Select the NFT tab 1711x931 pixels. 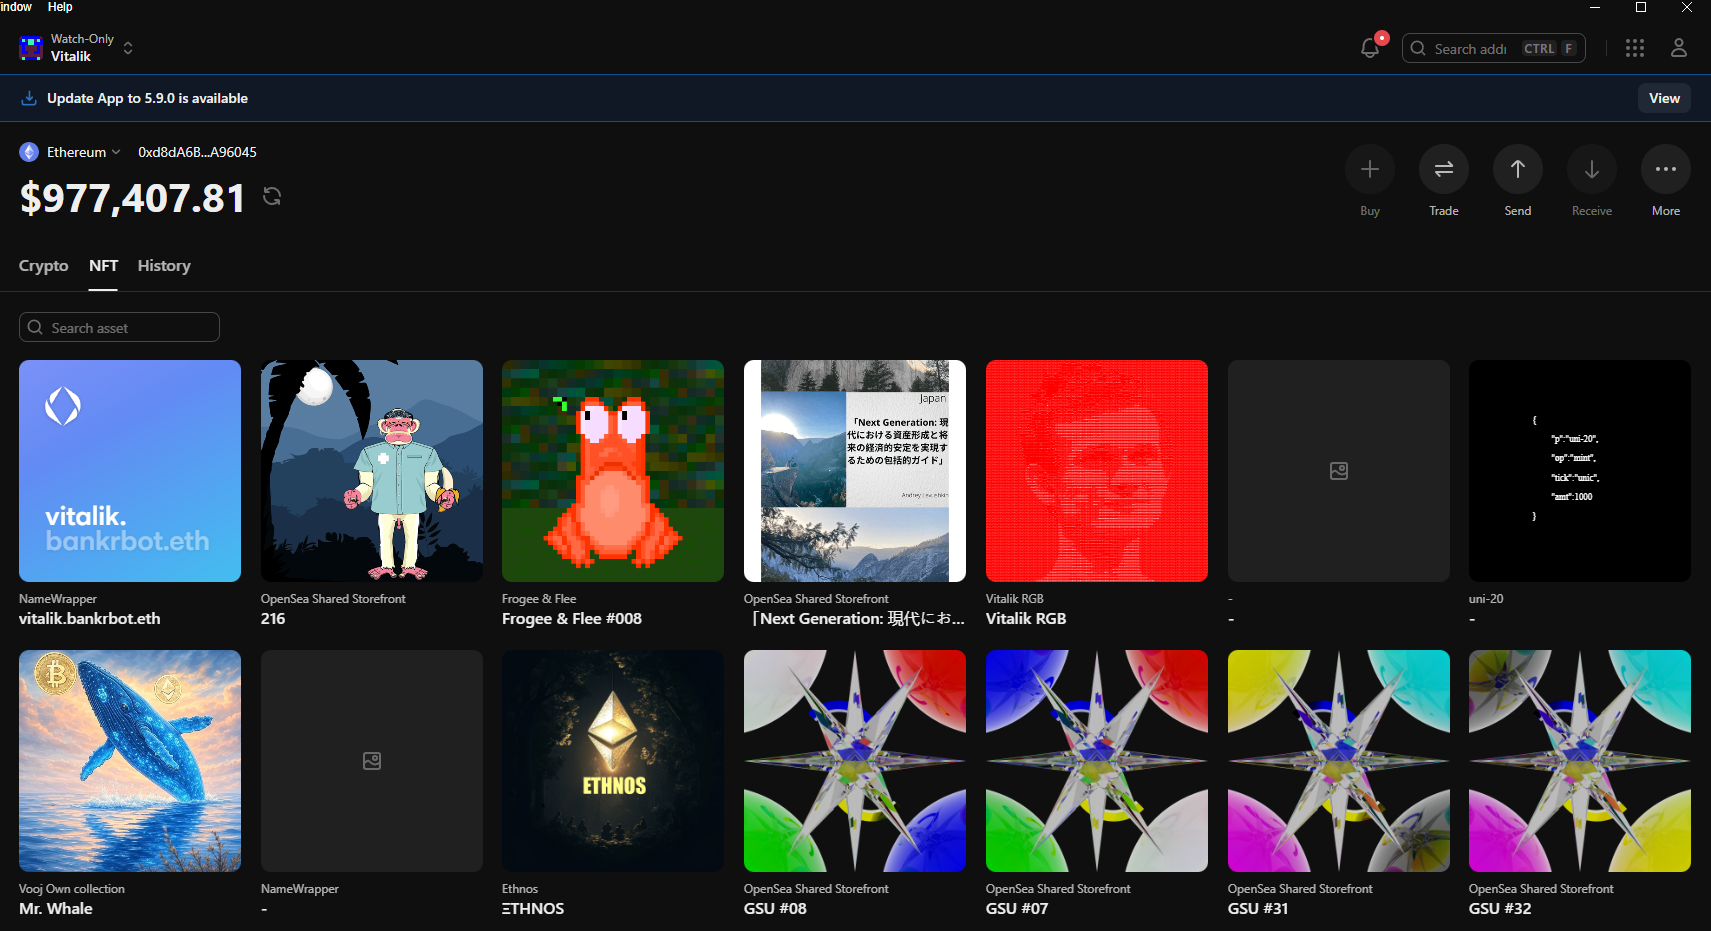103,266
